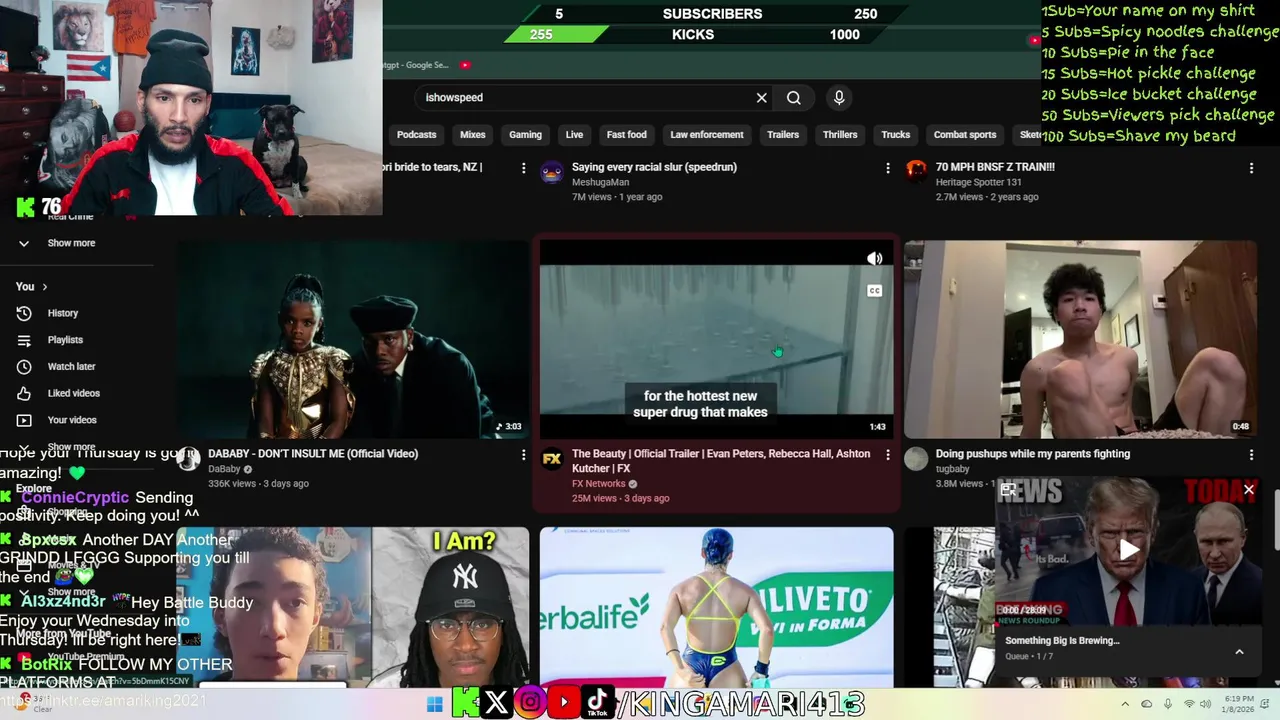The image size is (1280, 720).
Task: Open the shirtless pushups video thumbnail
Action: tap(1080, 339)
